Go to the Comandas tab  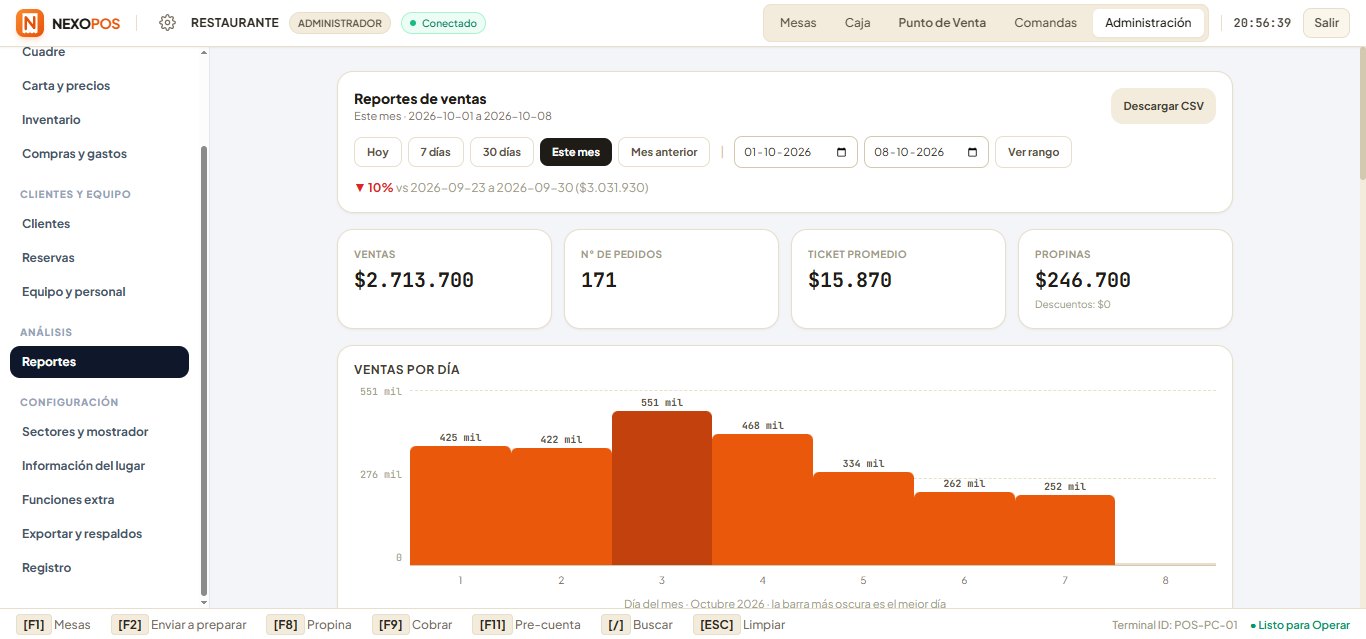click(x=1045, y=23)
